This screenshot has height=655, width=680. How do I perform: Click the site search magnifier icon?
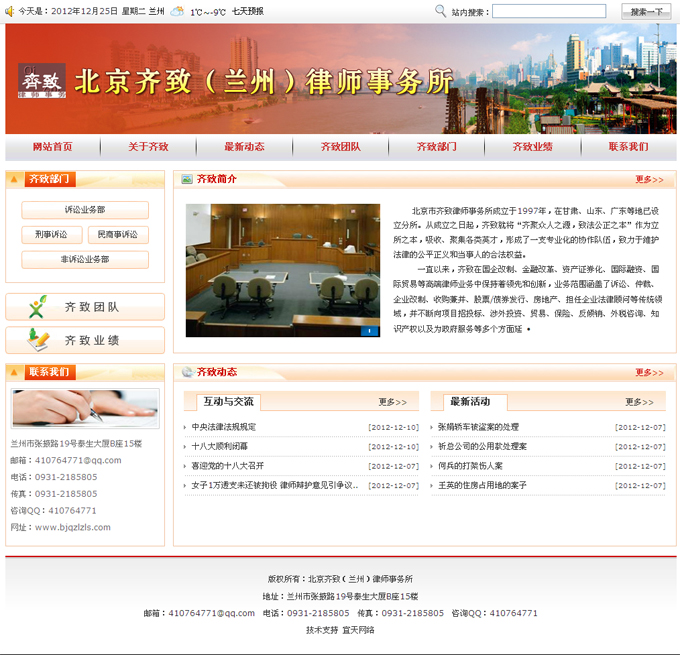point(441,11)
